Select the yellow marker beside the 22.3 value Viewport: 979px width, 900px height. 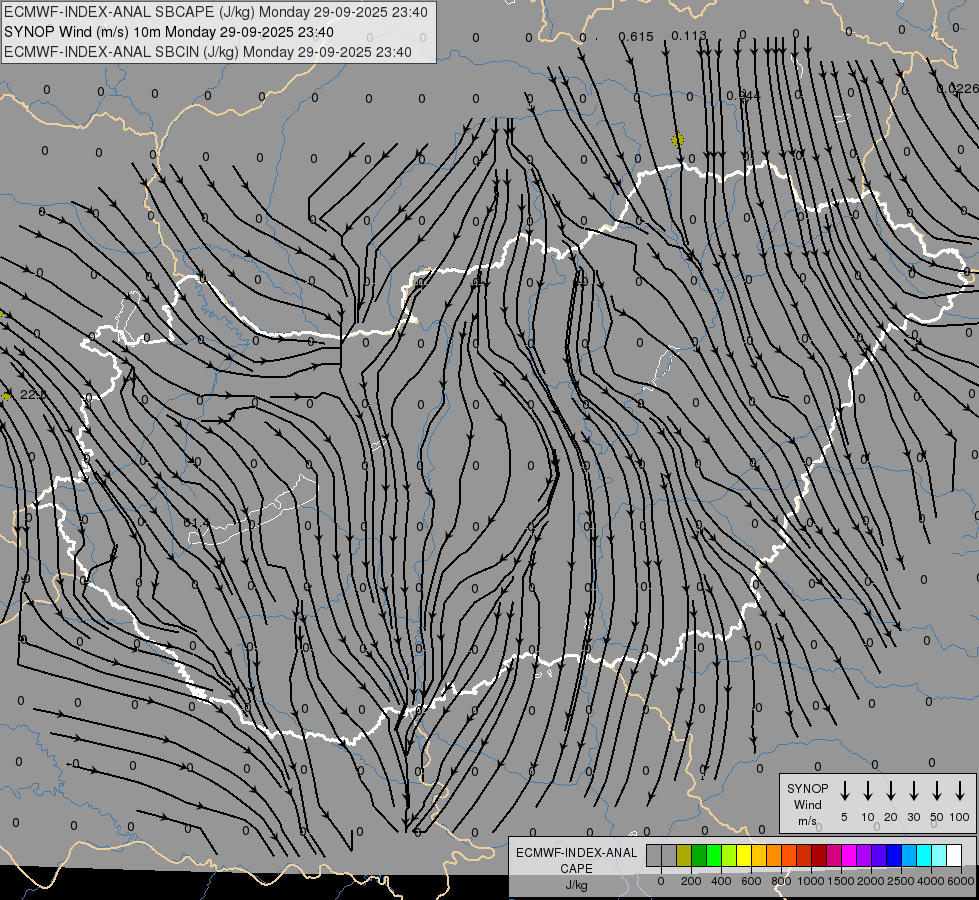click(6, 396)
